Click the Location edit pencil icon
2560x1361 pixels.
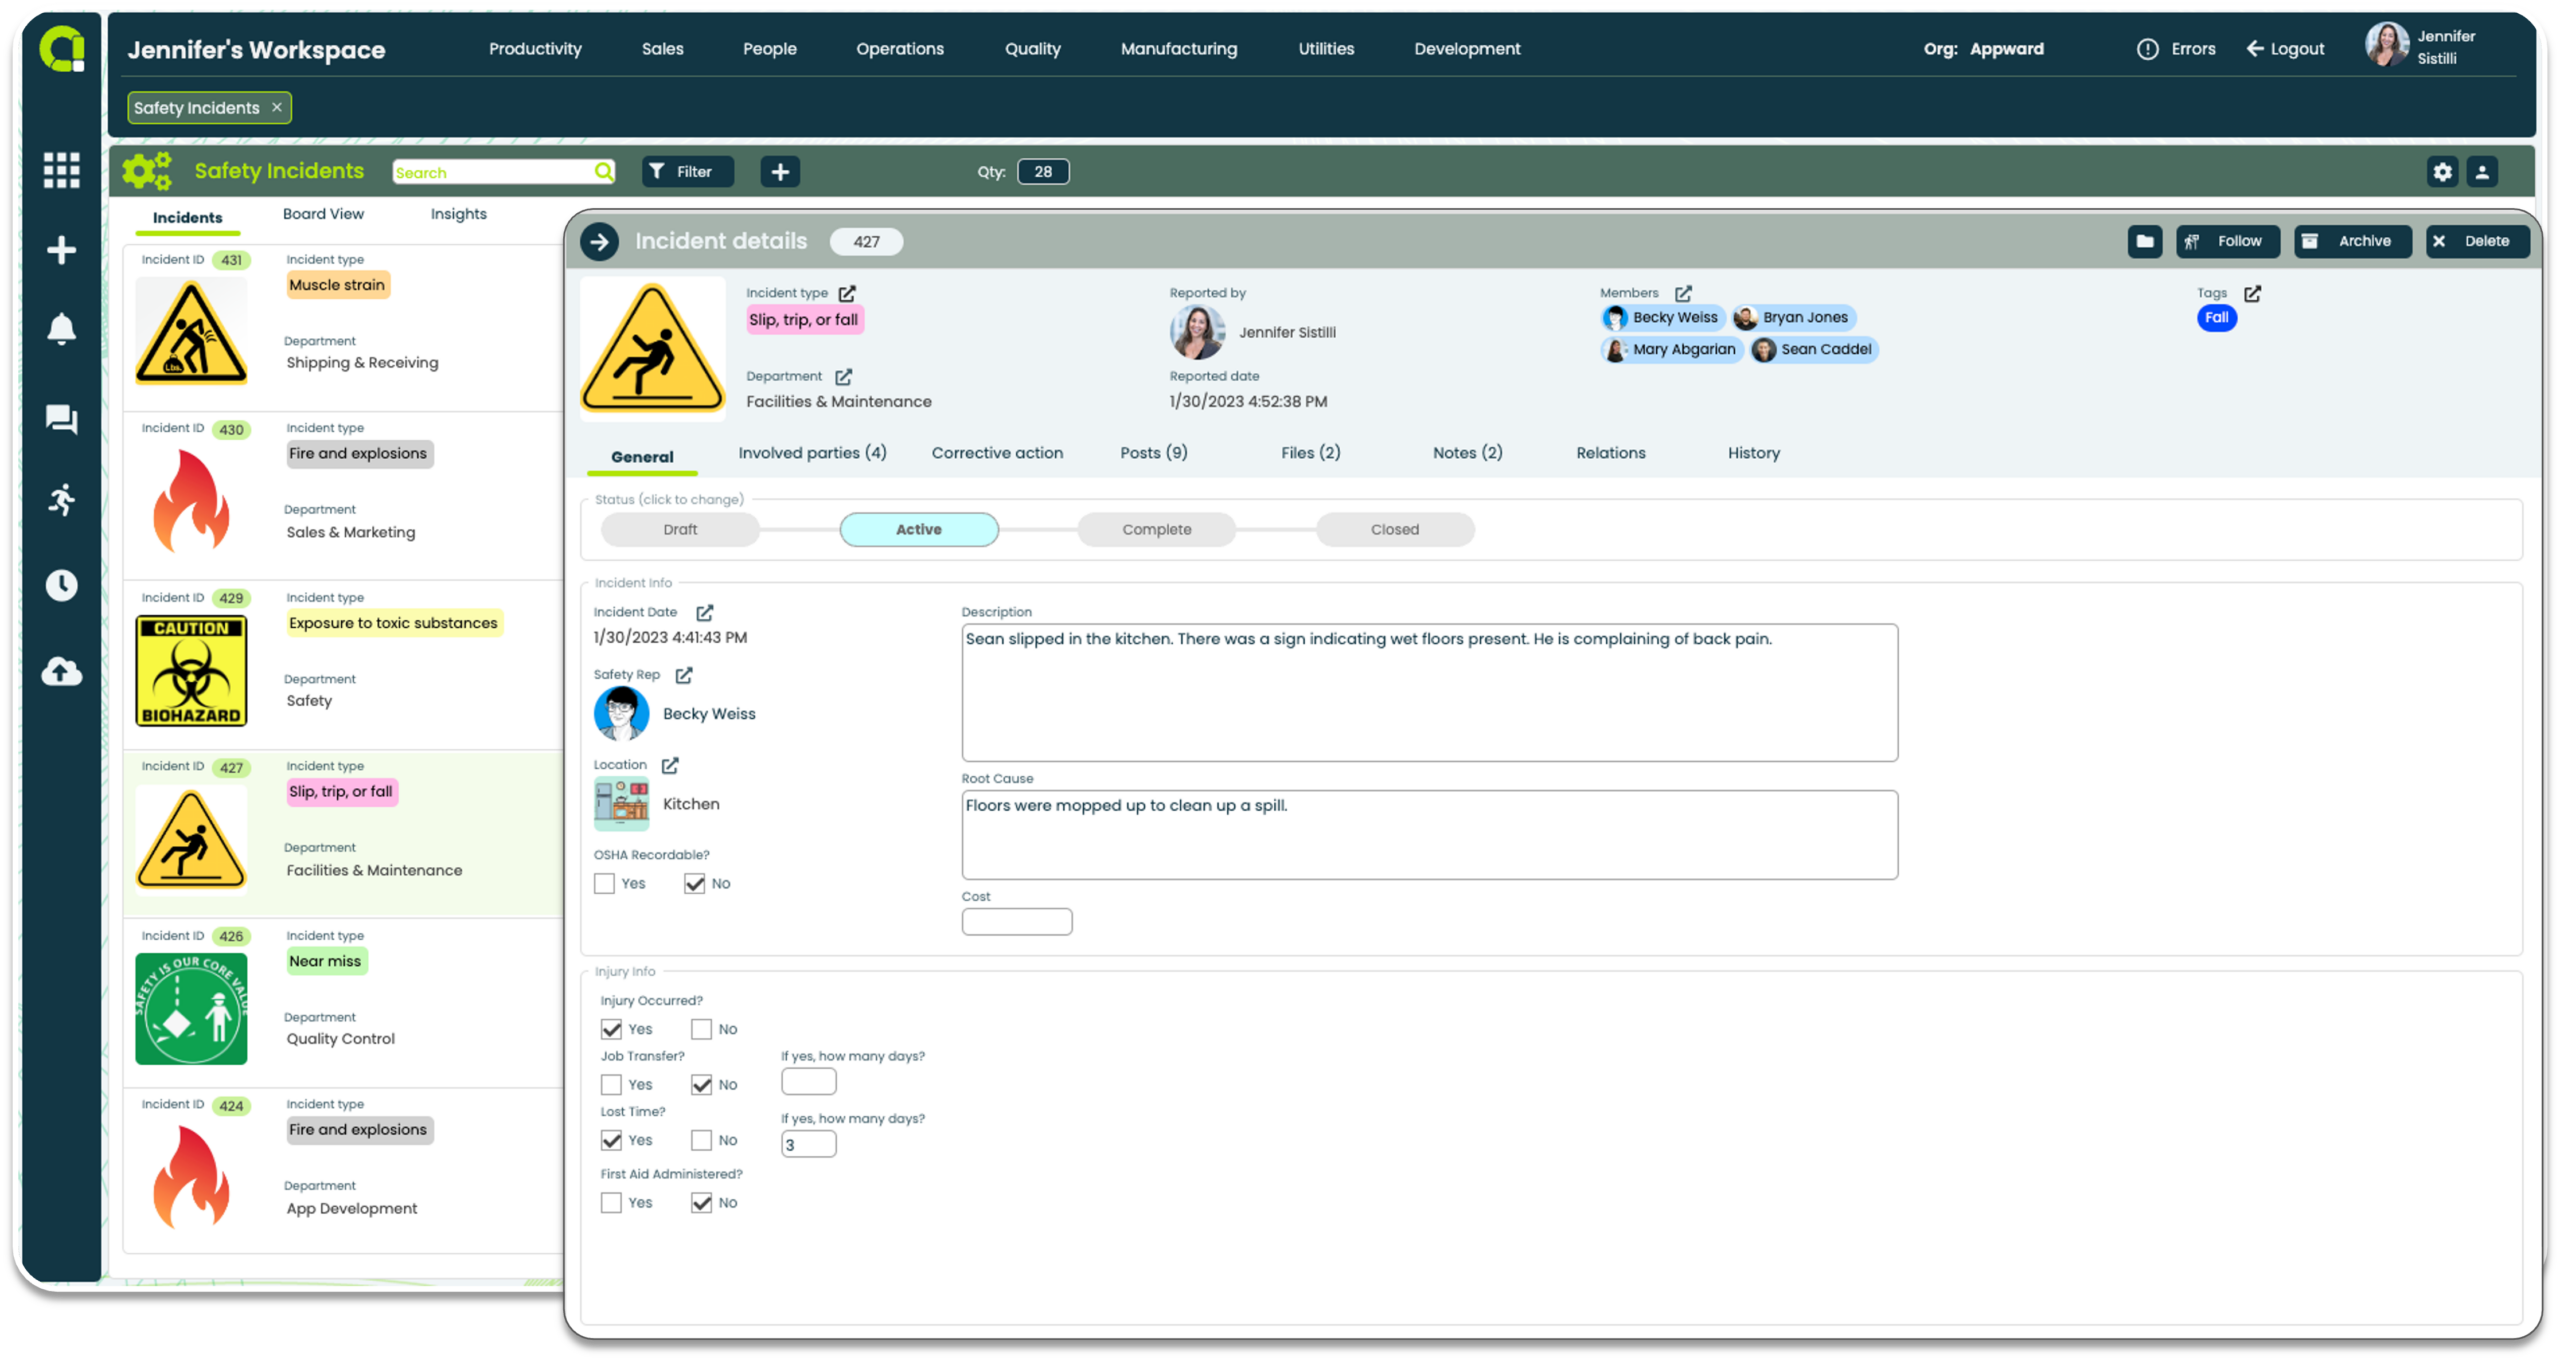pos(667,765)
